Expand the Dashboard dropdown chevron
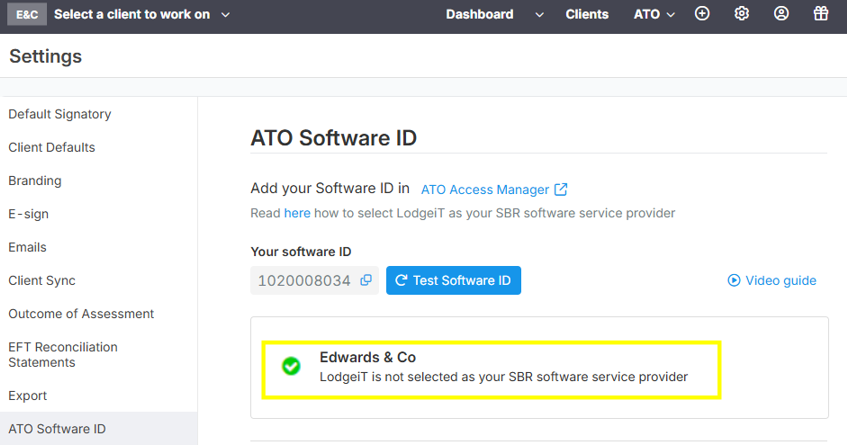 [x=539, y=15]
